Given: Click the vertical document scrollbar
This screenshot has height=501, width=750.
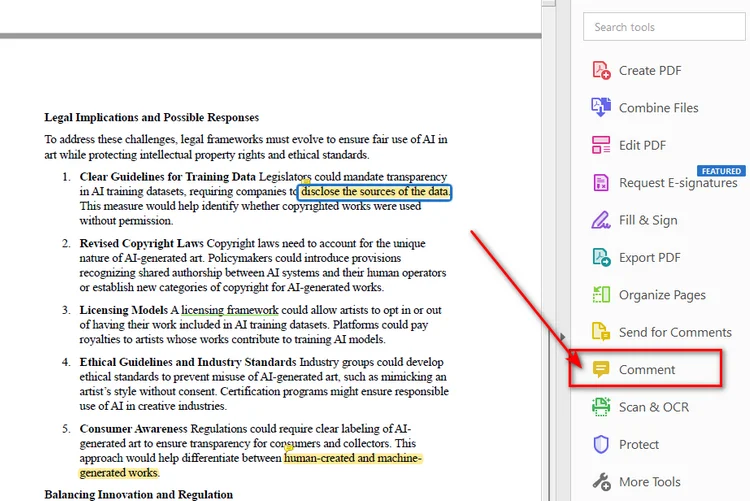Looking at the screenshot, I should coord(549,250).
